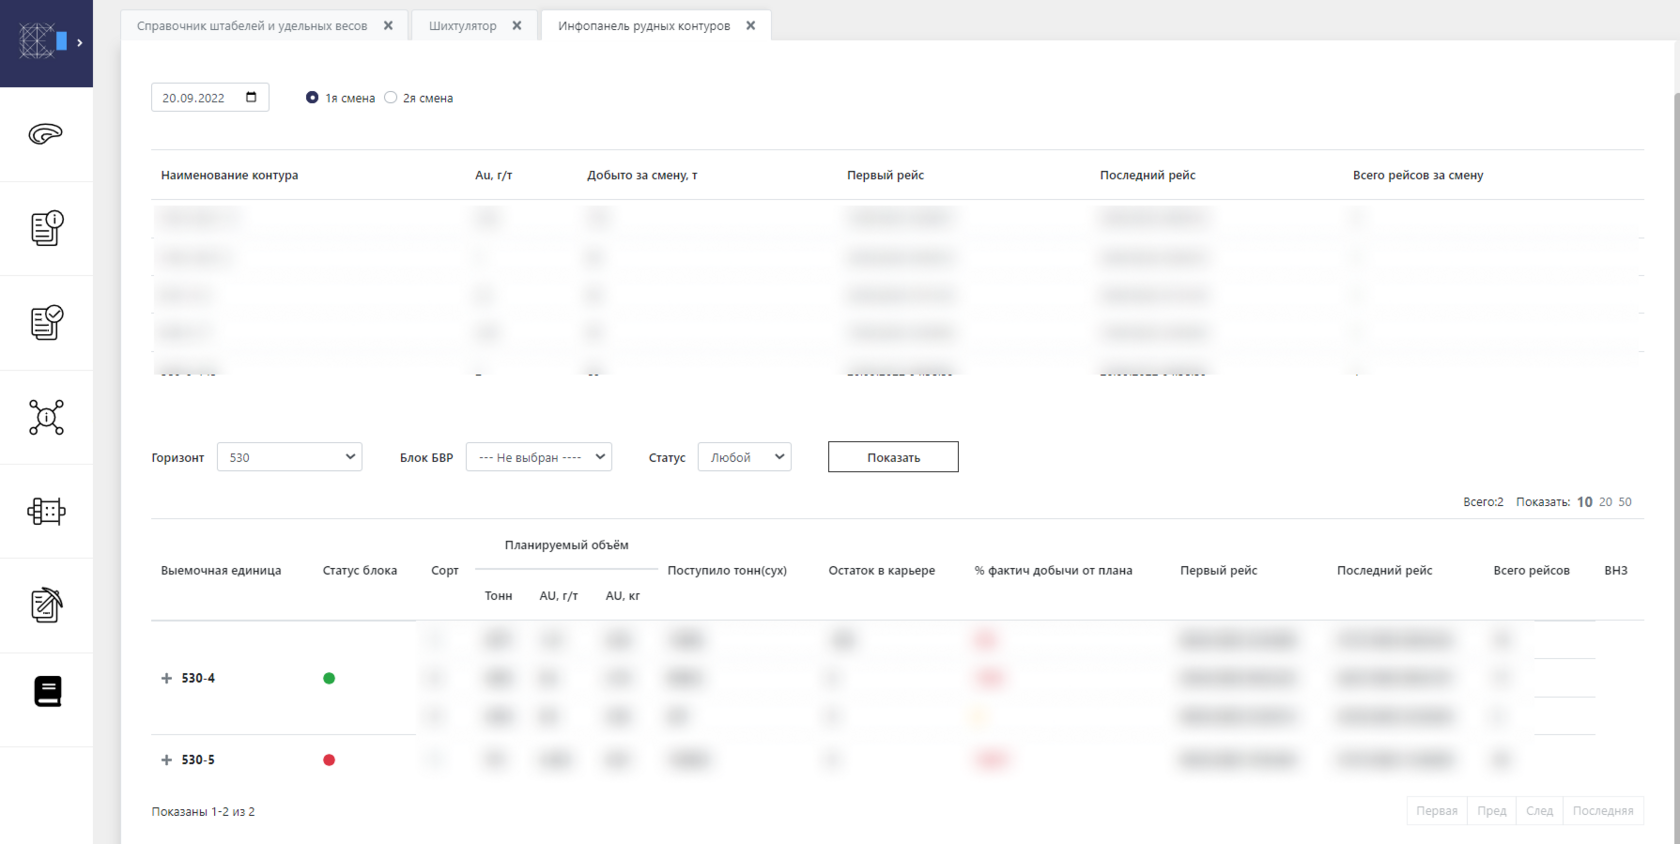Open the document info icon in sidebar
Viewport: 1680px width, 844px height.
click(x=46, y=228)
